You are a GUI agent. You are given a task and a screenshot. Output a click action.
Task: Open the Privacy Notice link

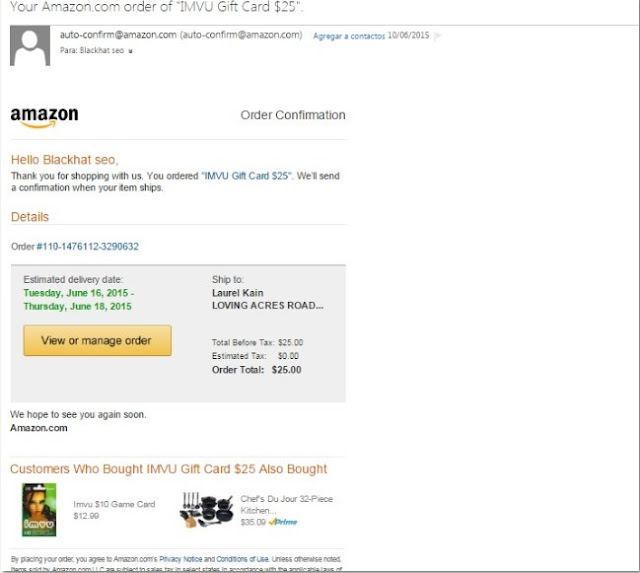pos(180,559)
